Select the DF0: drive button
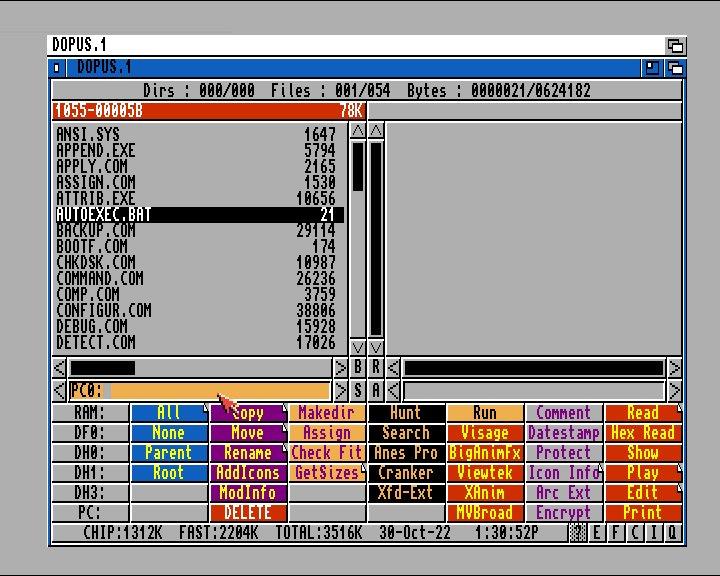This screenshot has width=720, height=576. (90, 433)
